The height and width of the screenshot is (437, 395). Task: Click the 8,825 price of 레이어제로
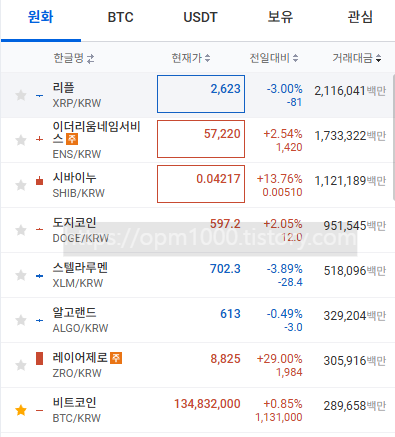(x=225, y=359)
